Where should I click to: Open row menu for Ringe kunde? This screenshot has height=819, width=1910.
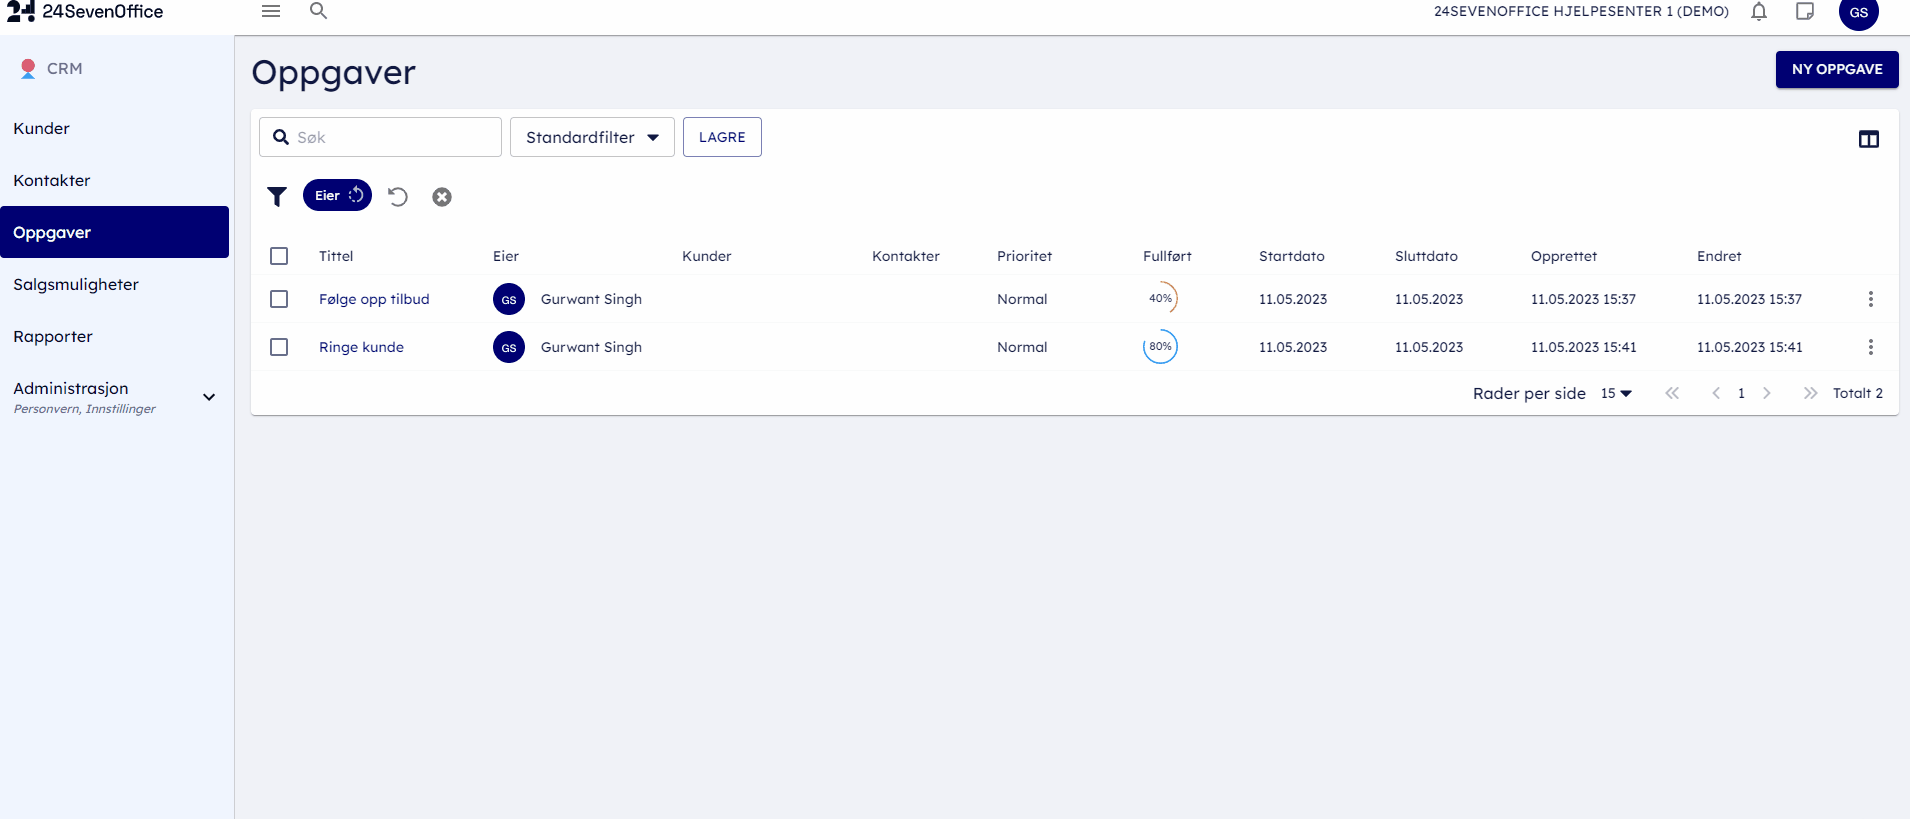click(1870, 347)
